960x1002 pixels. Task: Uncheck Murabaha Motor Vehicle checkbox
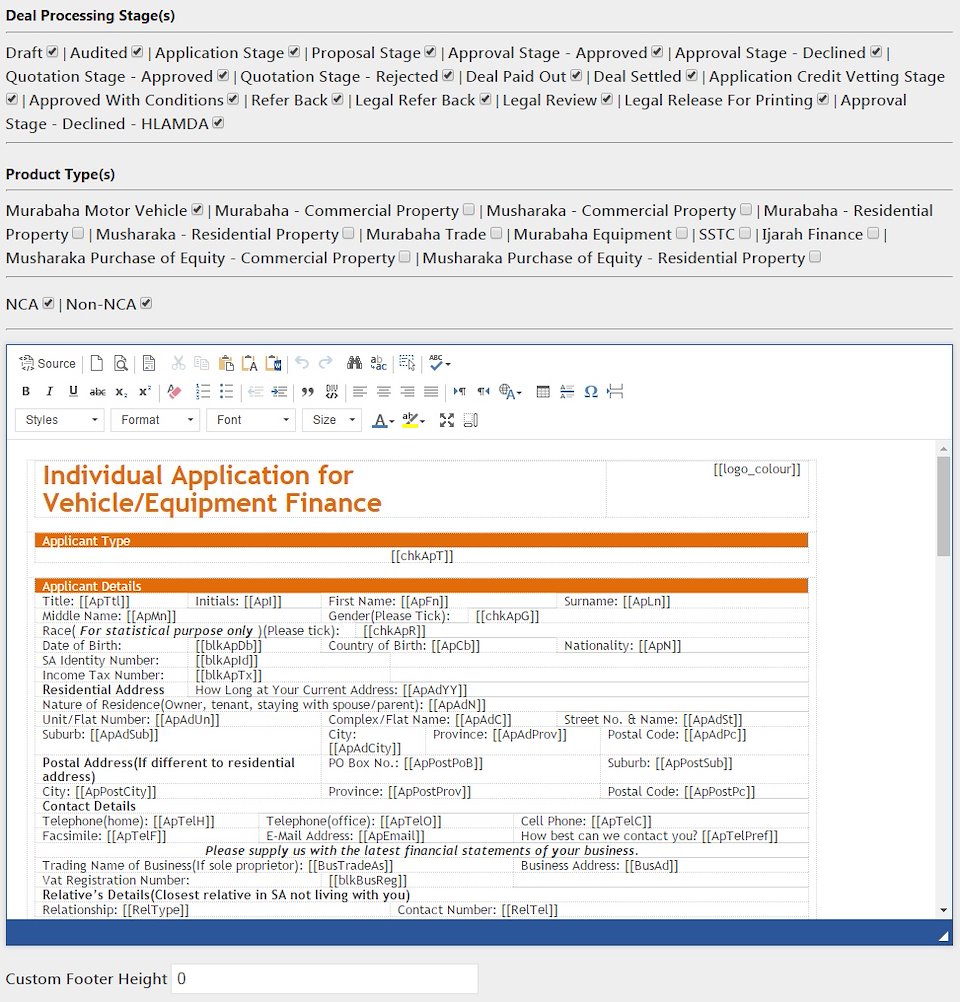pyautogui.click(x=197, y=210)
